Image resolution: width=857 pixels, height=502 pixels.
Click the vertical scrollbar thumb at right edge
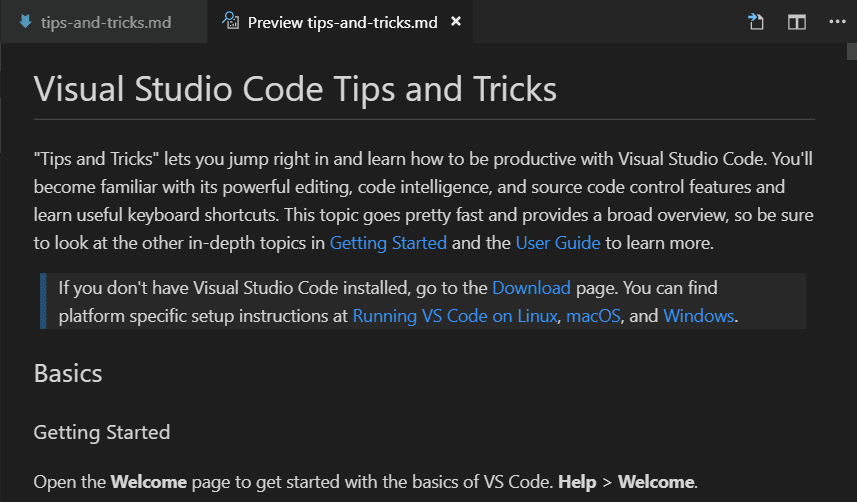coord(851,52)
